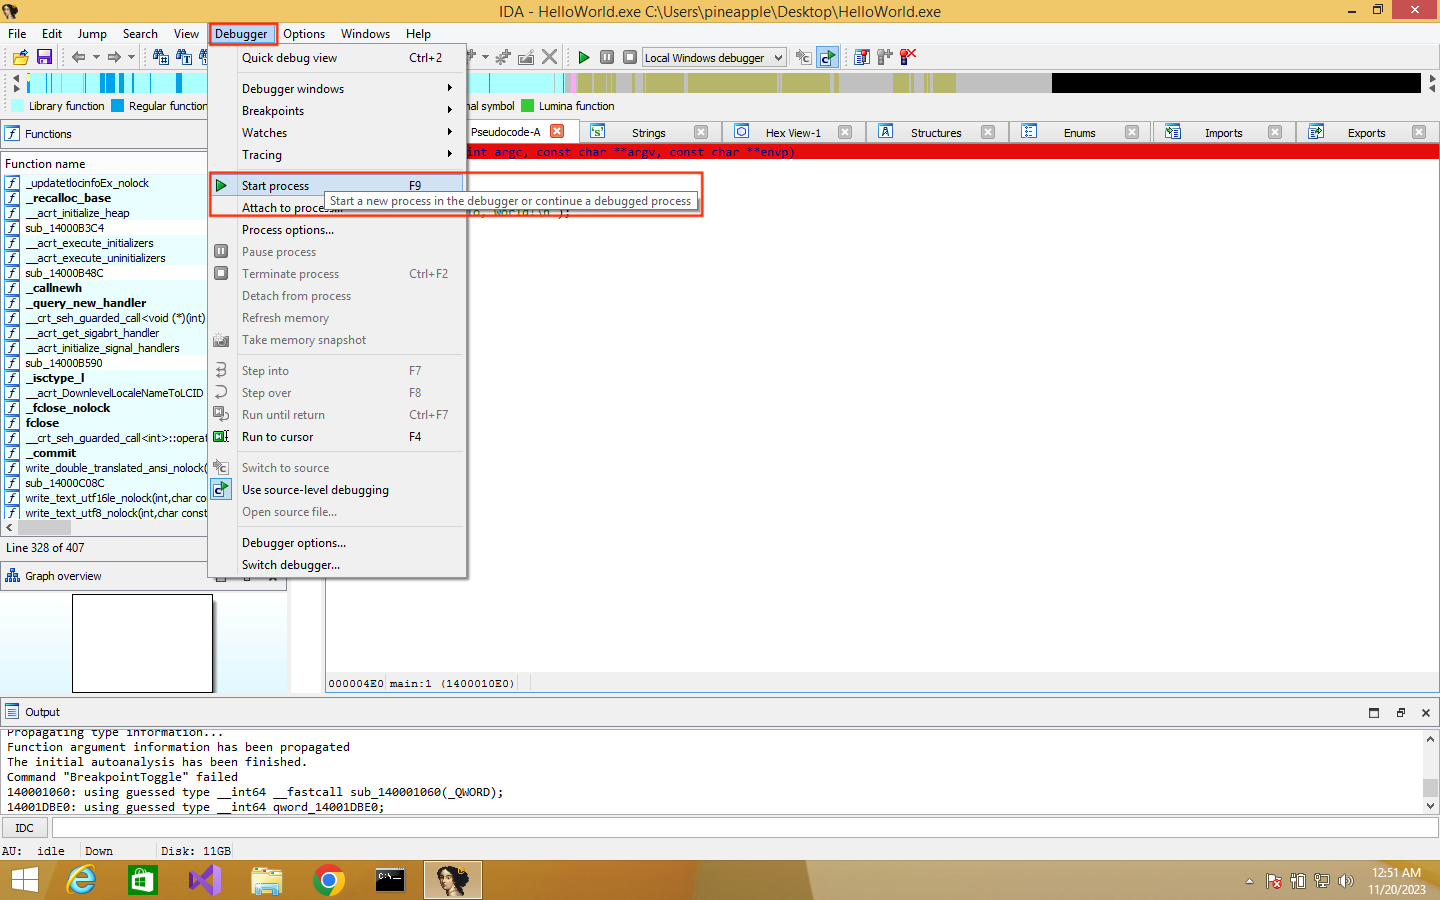Switch to the Structures tab
This screenshot has height=900, width=1440.
936,133
